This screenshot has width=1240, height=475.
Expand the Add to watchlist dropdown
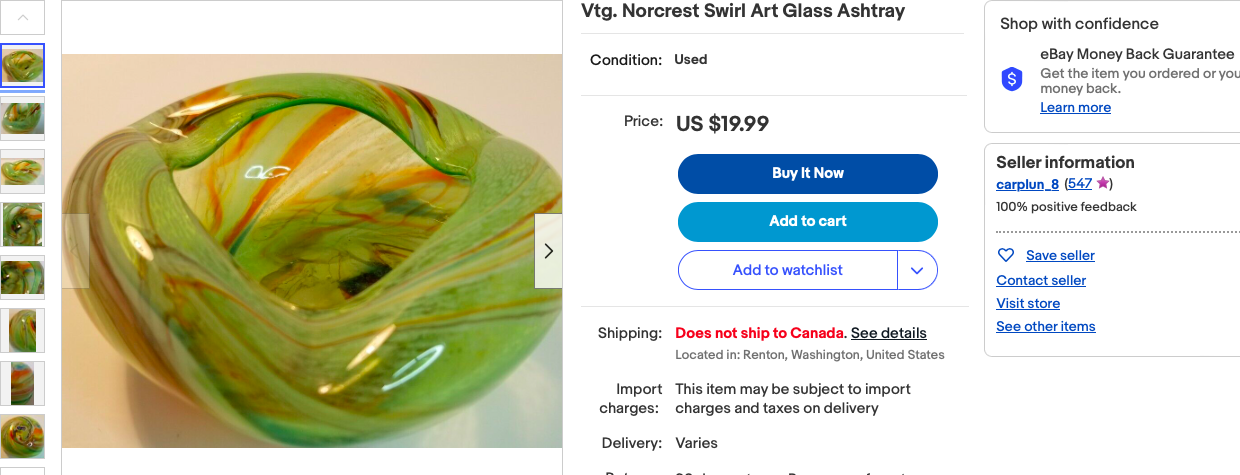pyautogui.click(x=917, y=270)
